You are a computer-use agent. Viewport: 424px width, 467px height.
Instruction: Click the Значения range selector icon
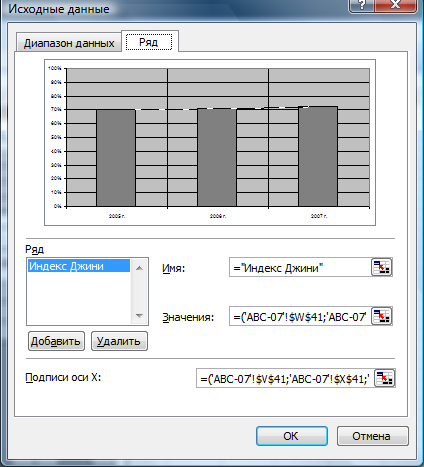(x=381, y=316)
